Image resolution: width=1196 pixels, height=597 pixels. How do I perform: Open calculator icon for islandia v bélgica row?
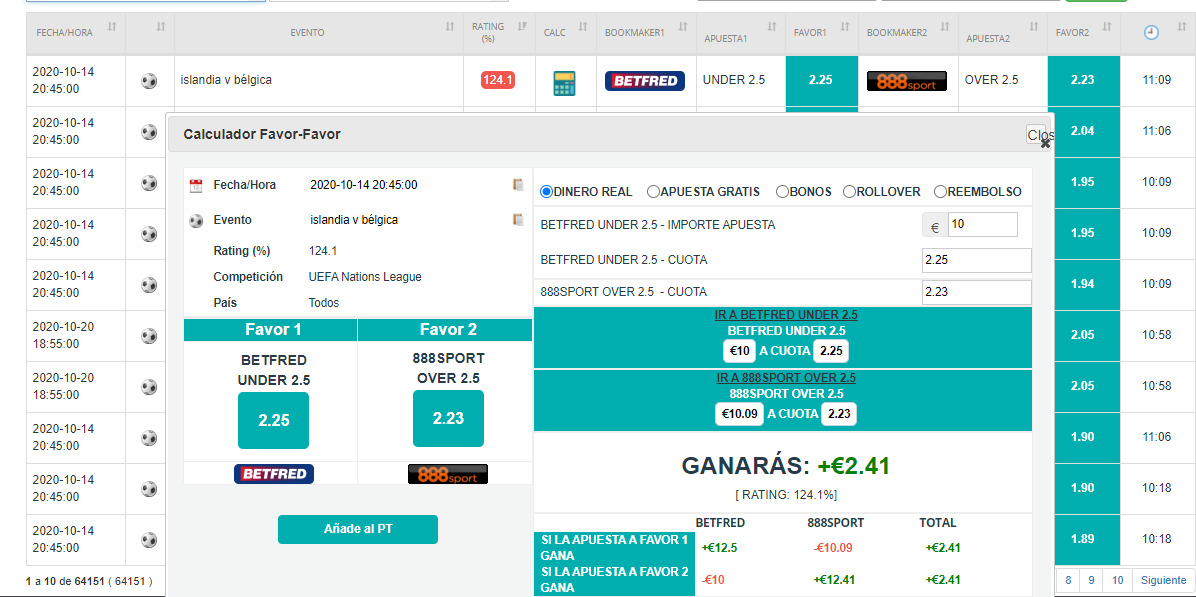pos(564,83)
